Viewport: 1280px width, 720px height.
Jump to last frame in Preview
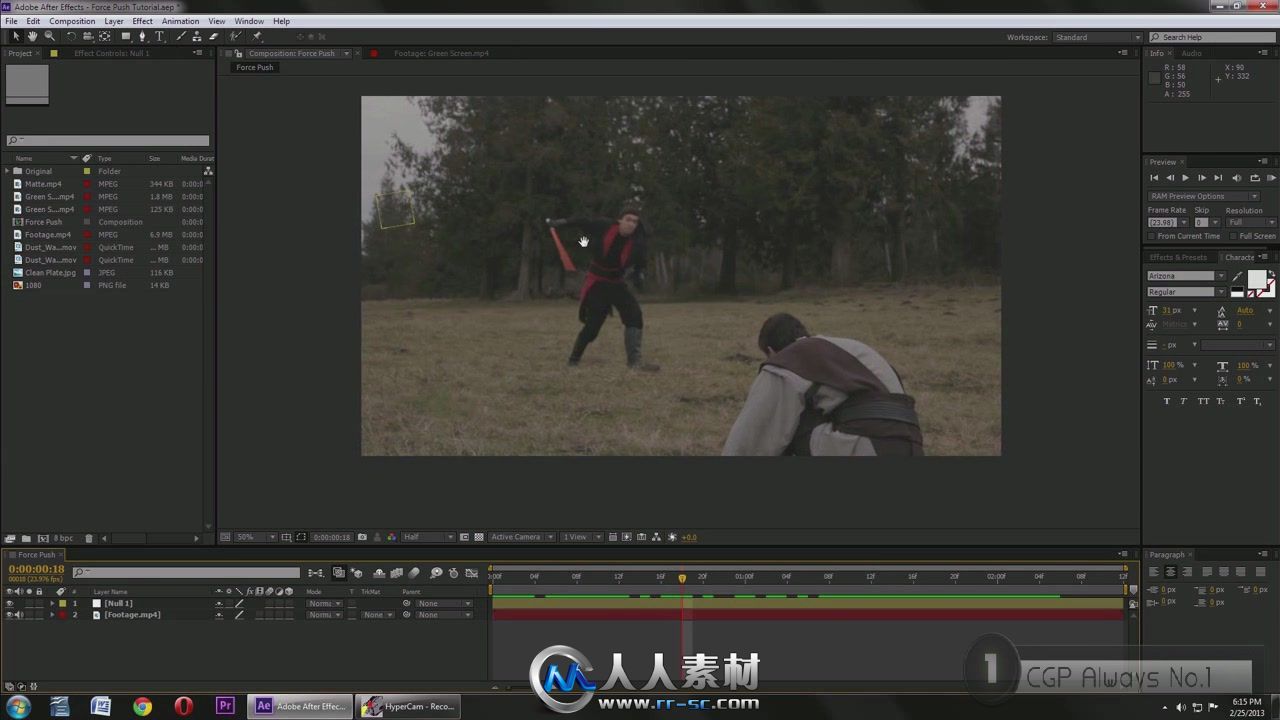point(1218,178)
